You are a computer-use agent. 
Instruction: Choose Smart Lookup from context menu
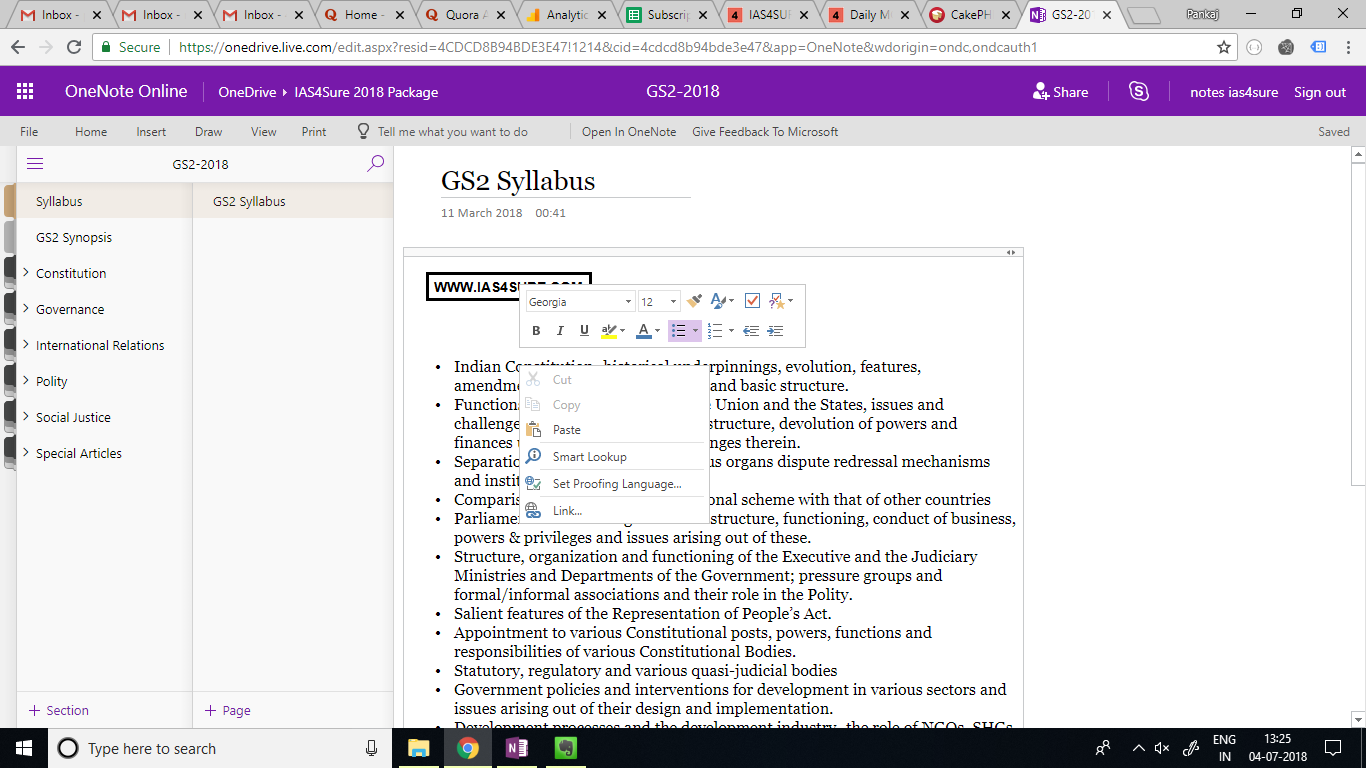pyautogui.click(x=589, y=457)
